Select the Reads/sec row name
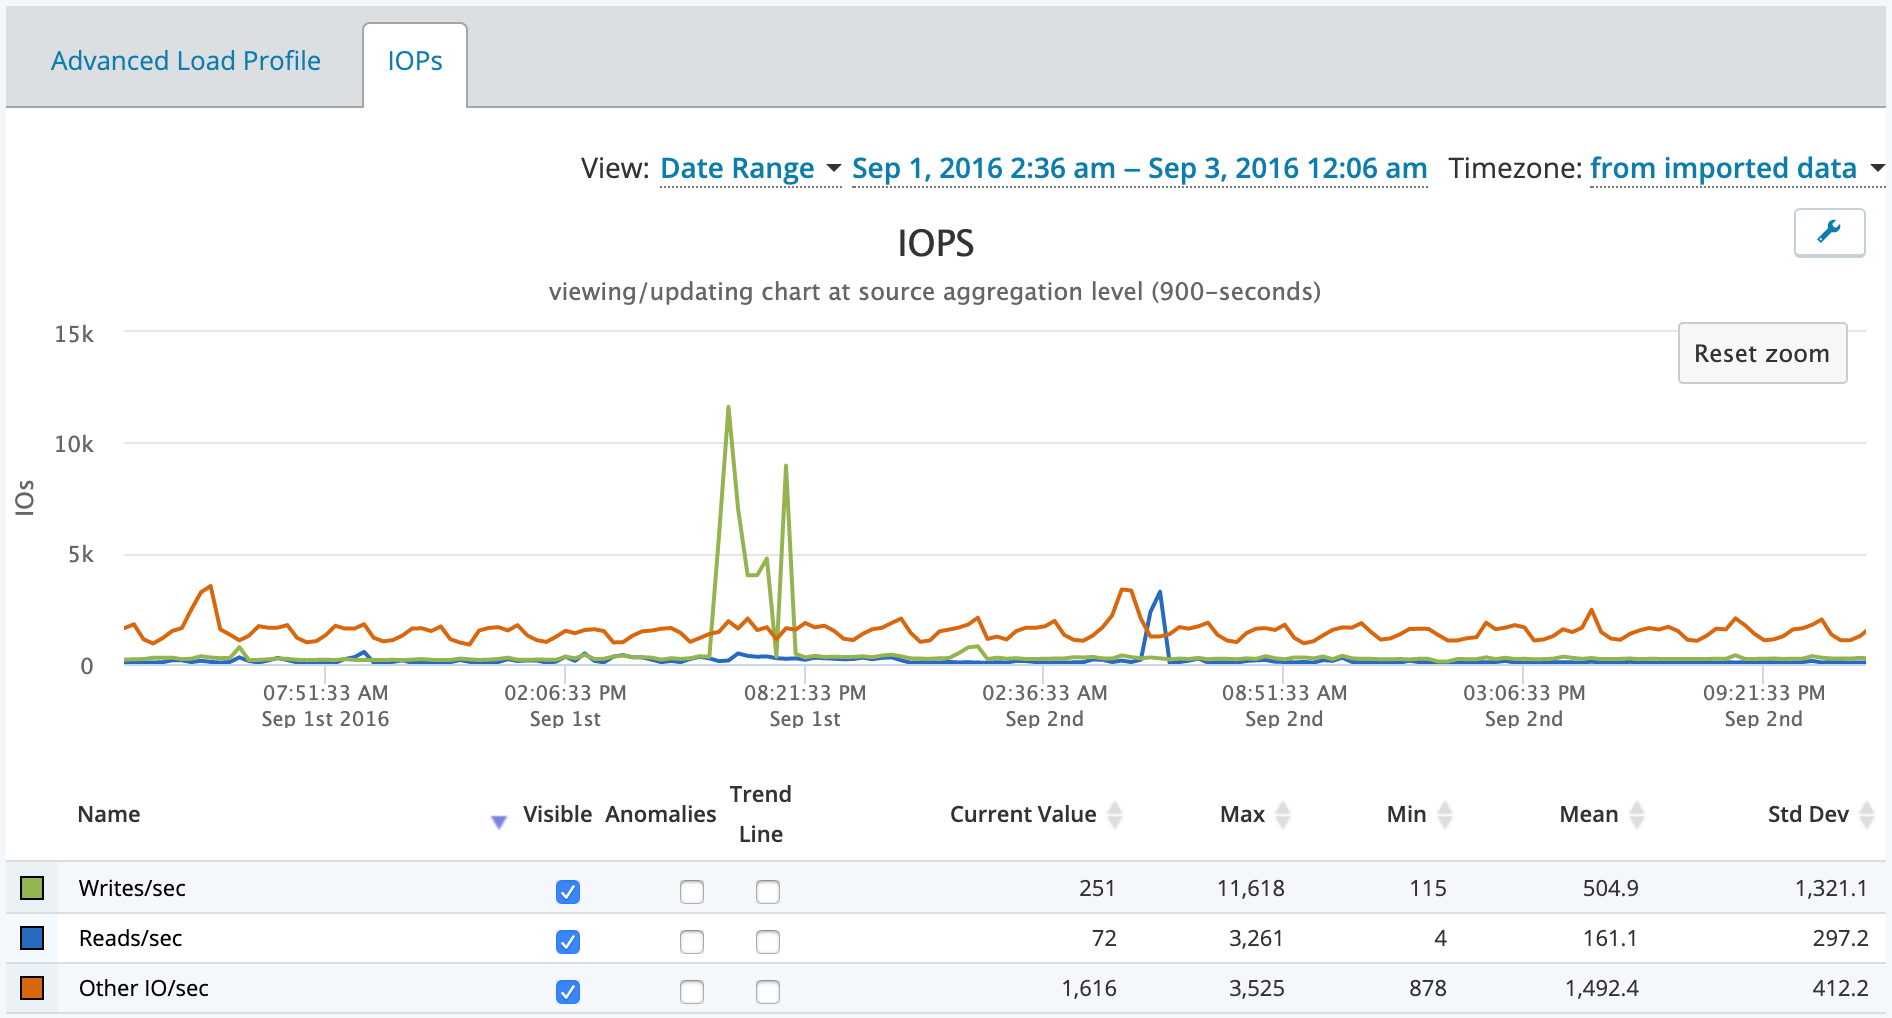The height and width of the screenshot is (1018, 1892). tap(130, 938)
